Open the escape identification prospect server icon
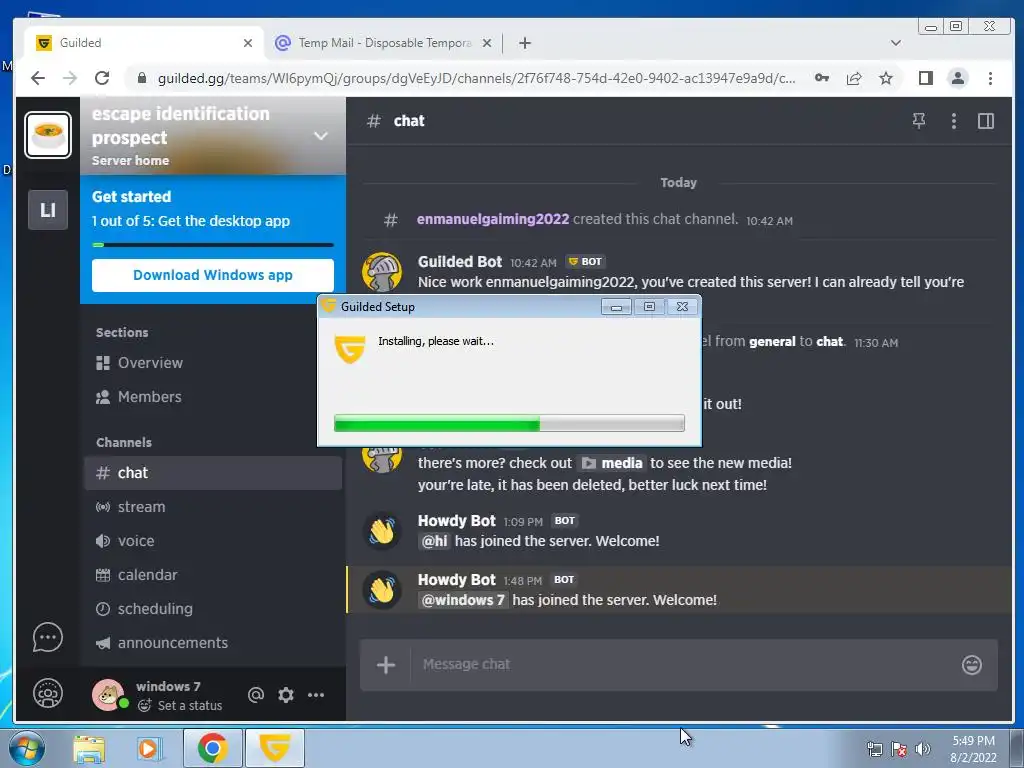 coord(48,135)
